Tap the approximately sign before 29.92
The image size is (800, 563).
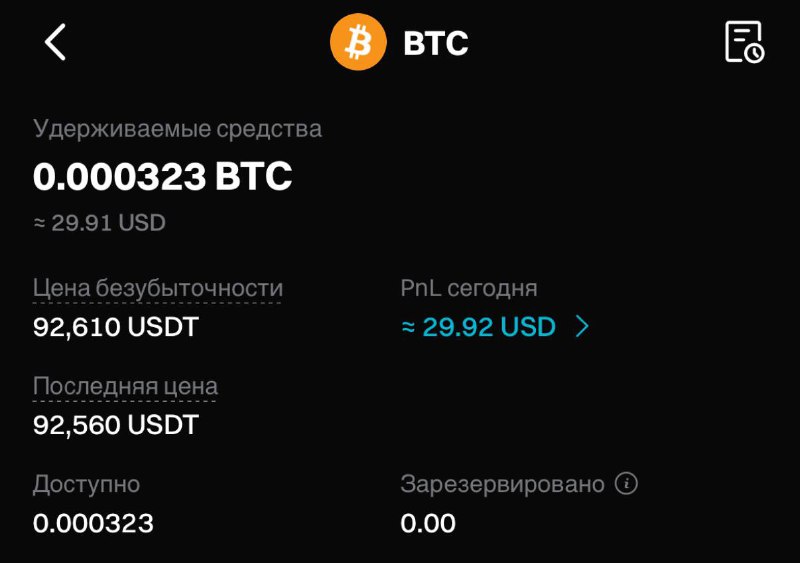click(408, 327)
